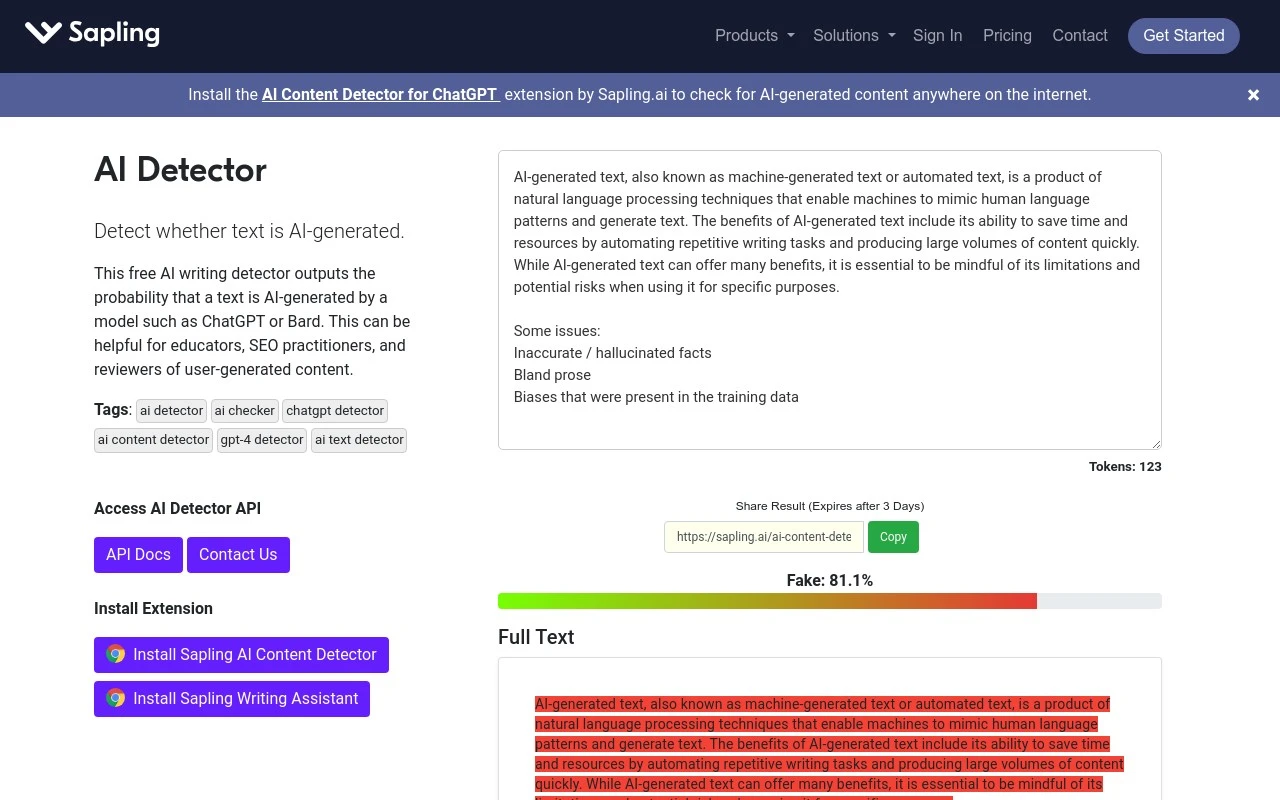Click 'Share Result (Expires after 3 Days)' label

[x=830, y=506]
